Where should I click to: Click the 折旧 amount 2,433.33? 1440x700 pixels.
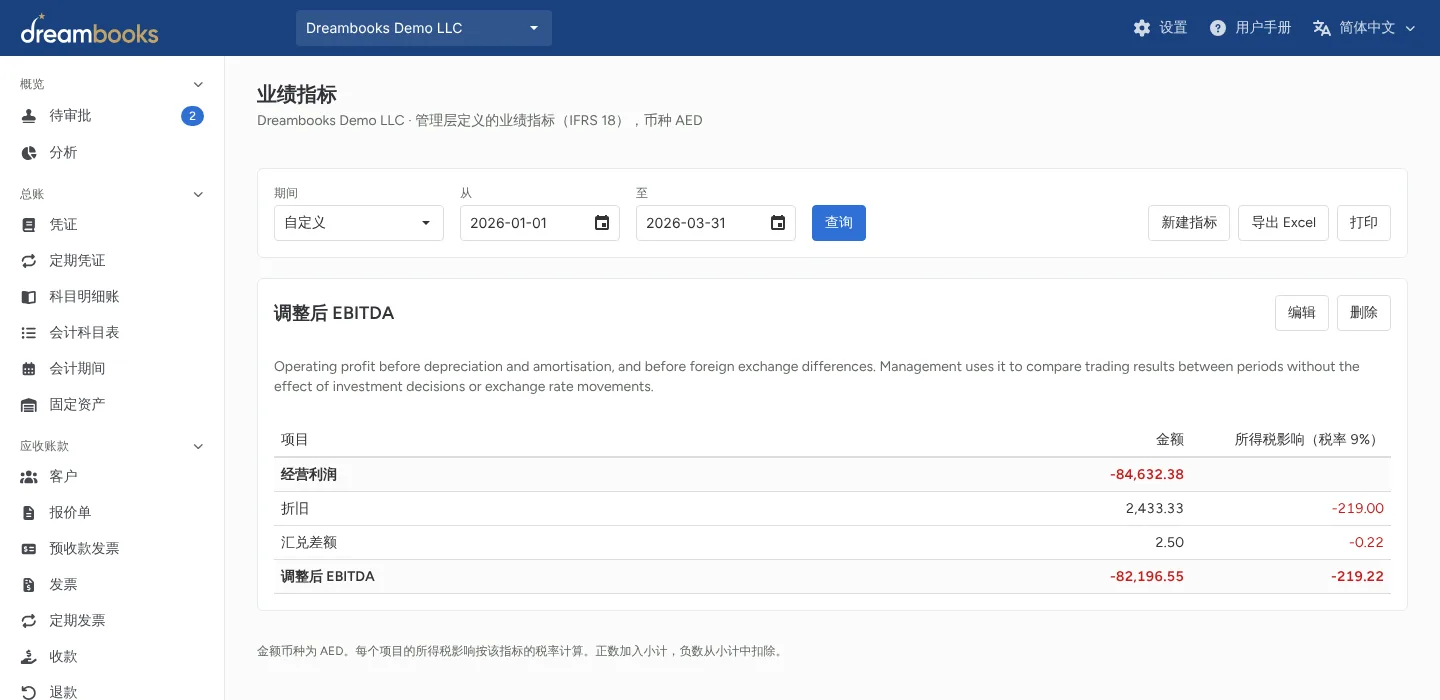pyautogui.click(x=1154, y=509)
